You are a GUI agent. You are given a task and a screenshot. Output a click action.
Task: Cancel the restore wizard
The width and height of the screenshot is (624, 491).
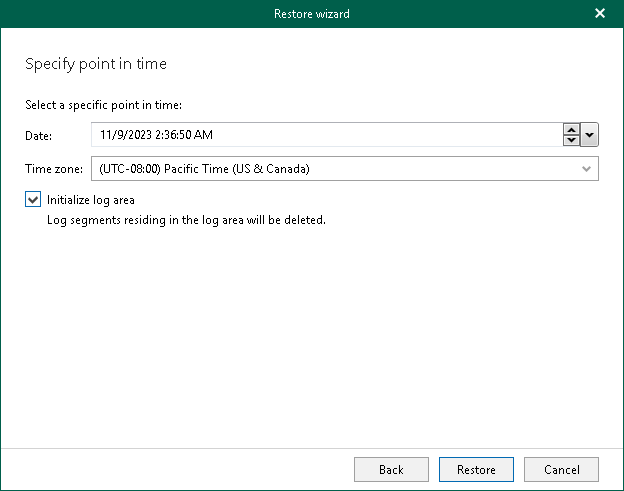click(x=561, y=470)
